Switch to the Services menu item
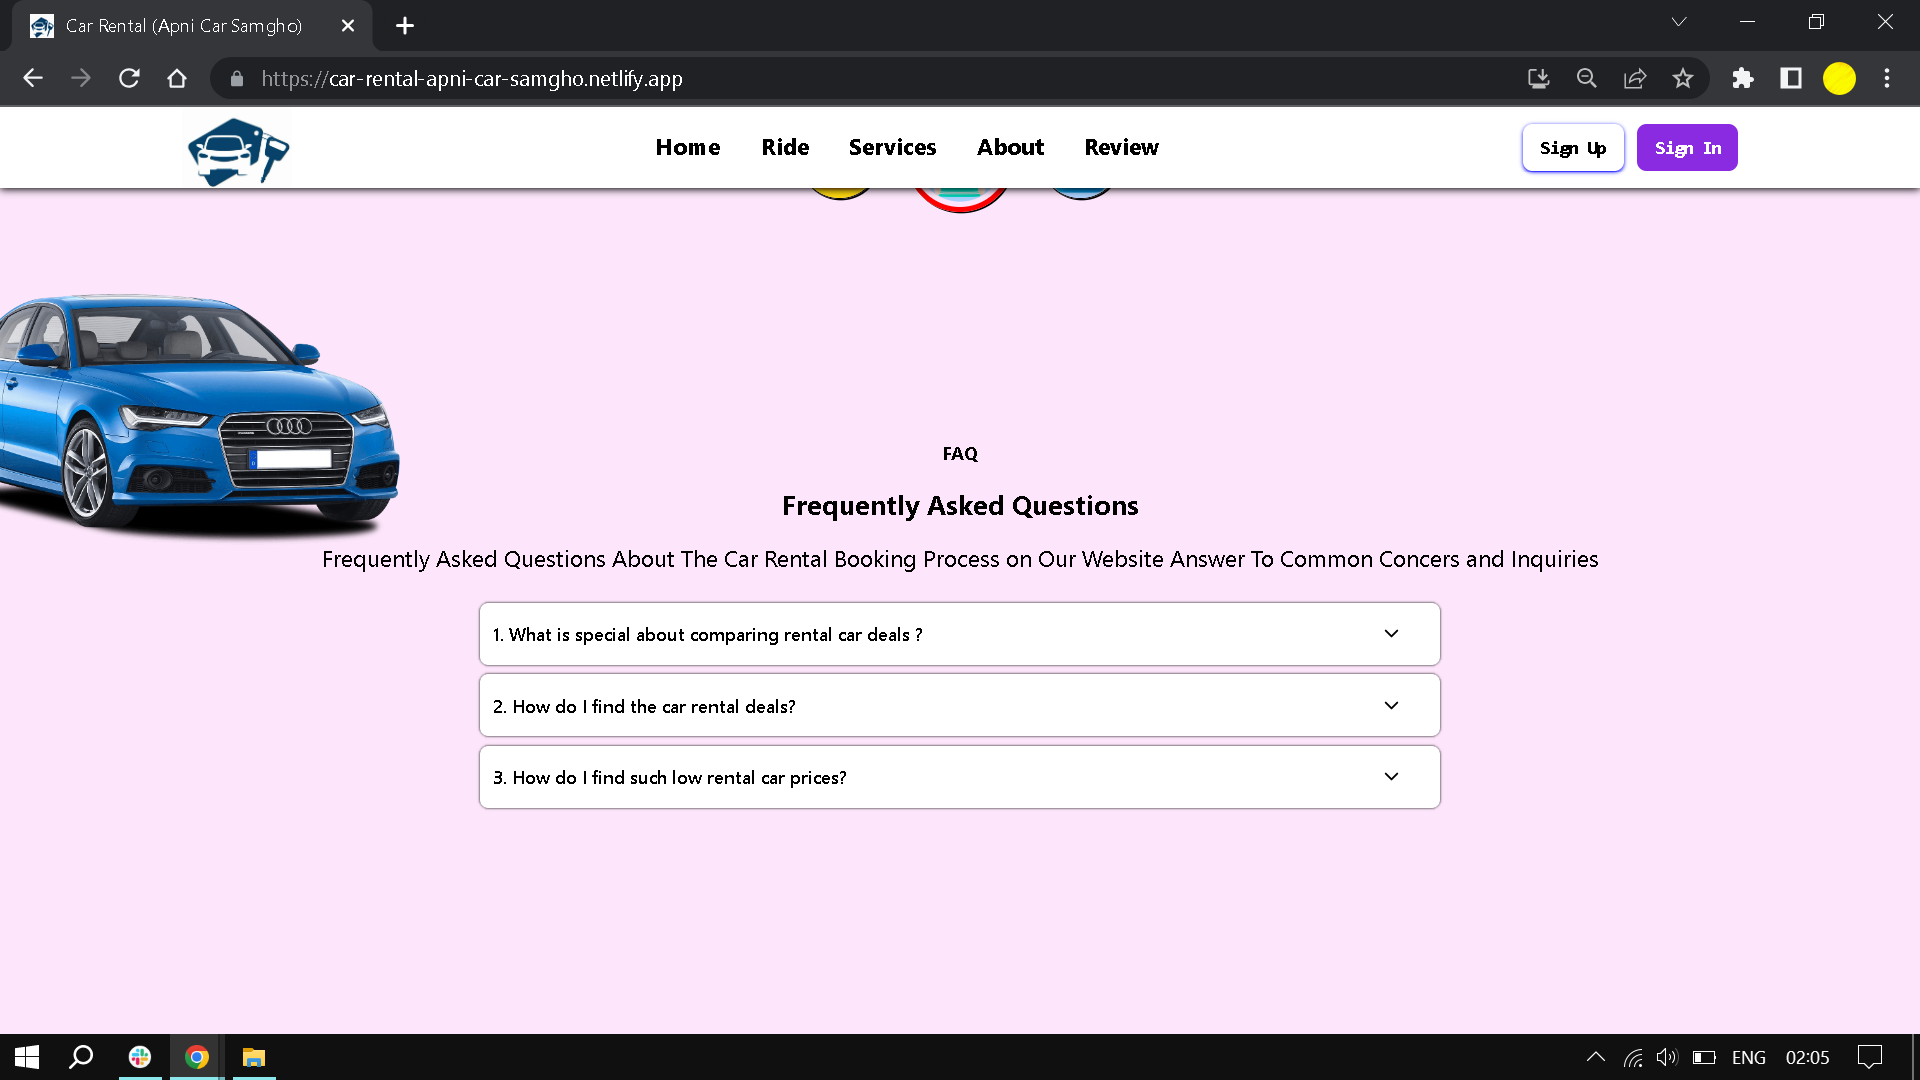 pos(892,147)
